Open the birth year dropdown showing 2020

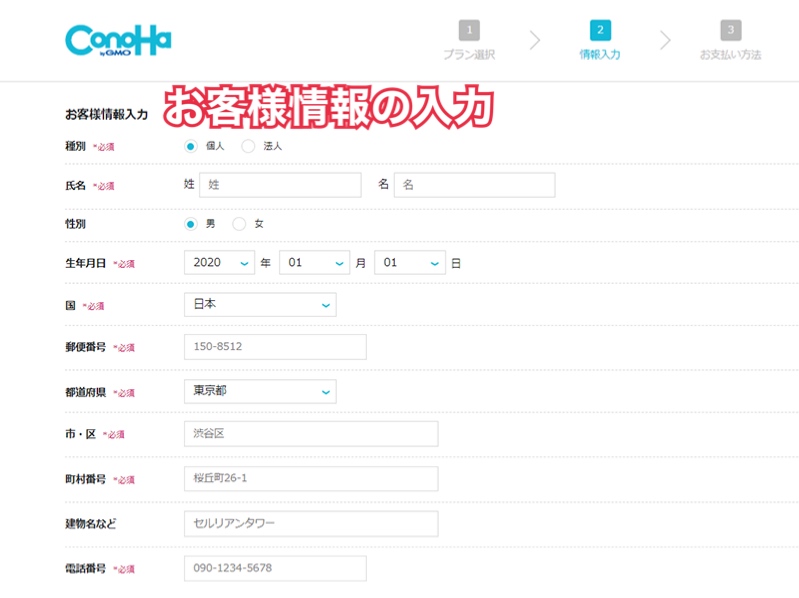[x=219, y=263]
